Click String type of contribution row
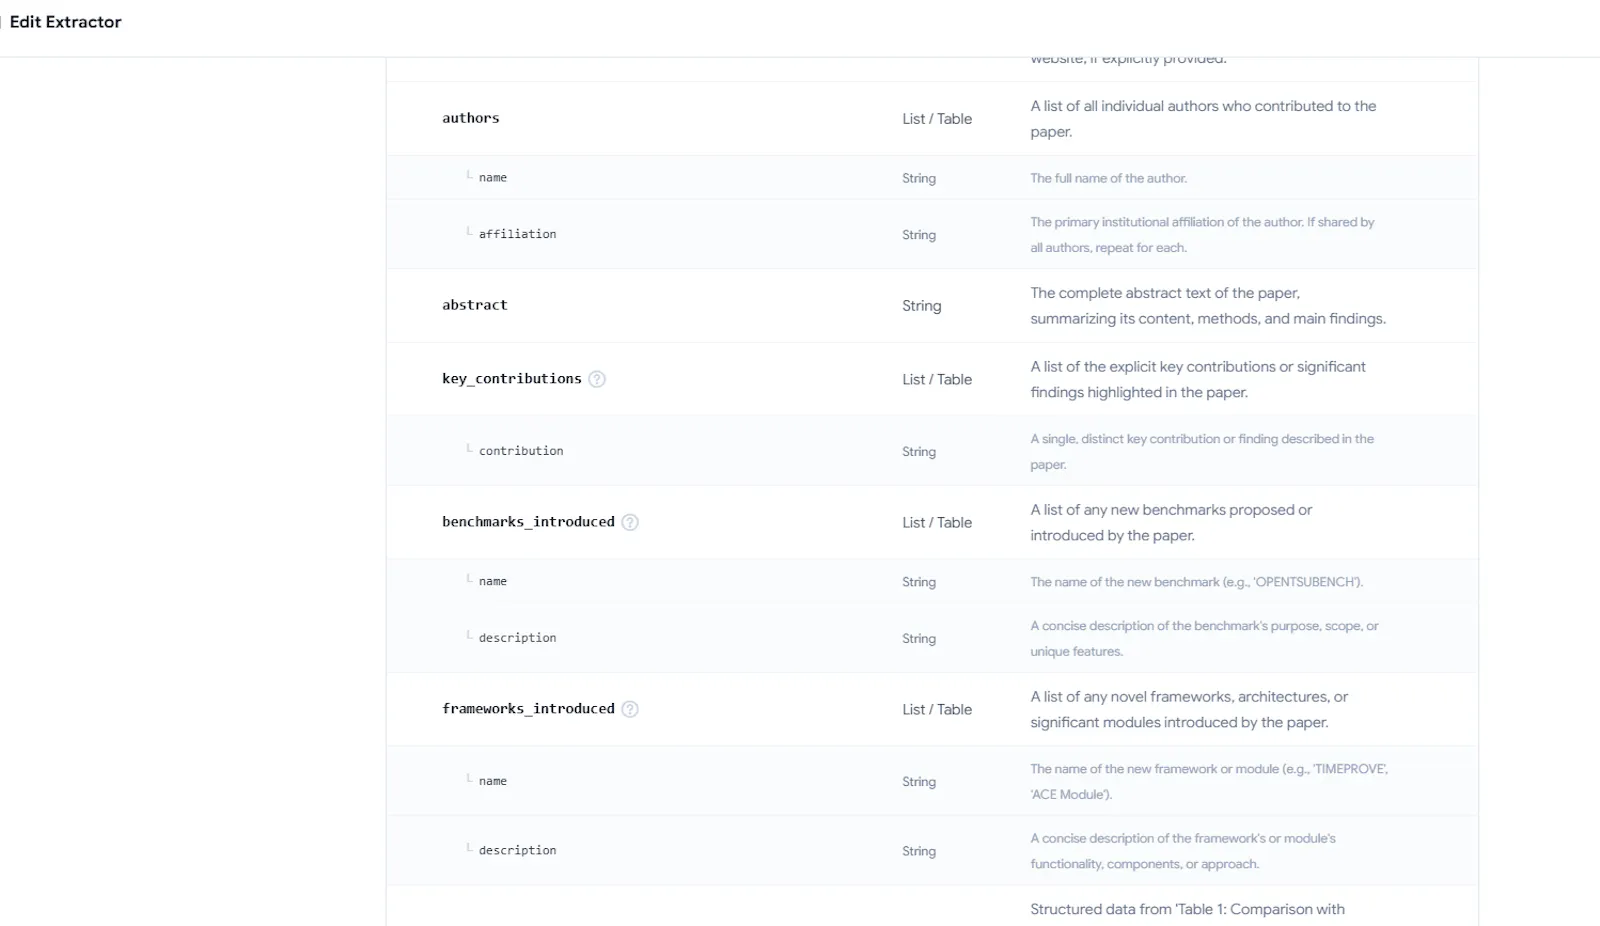 [919, 452]
